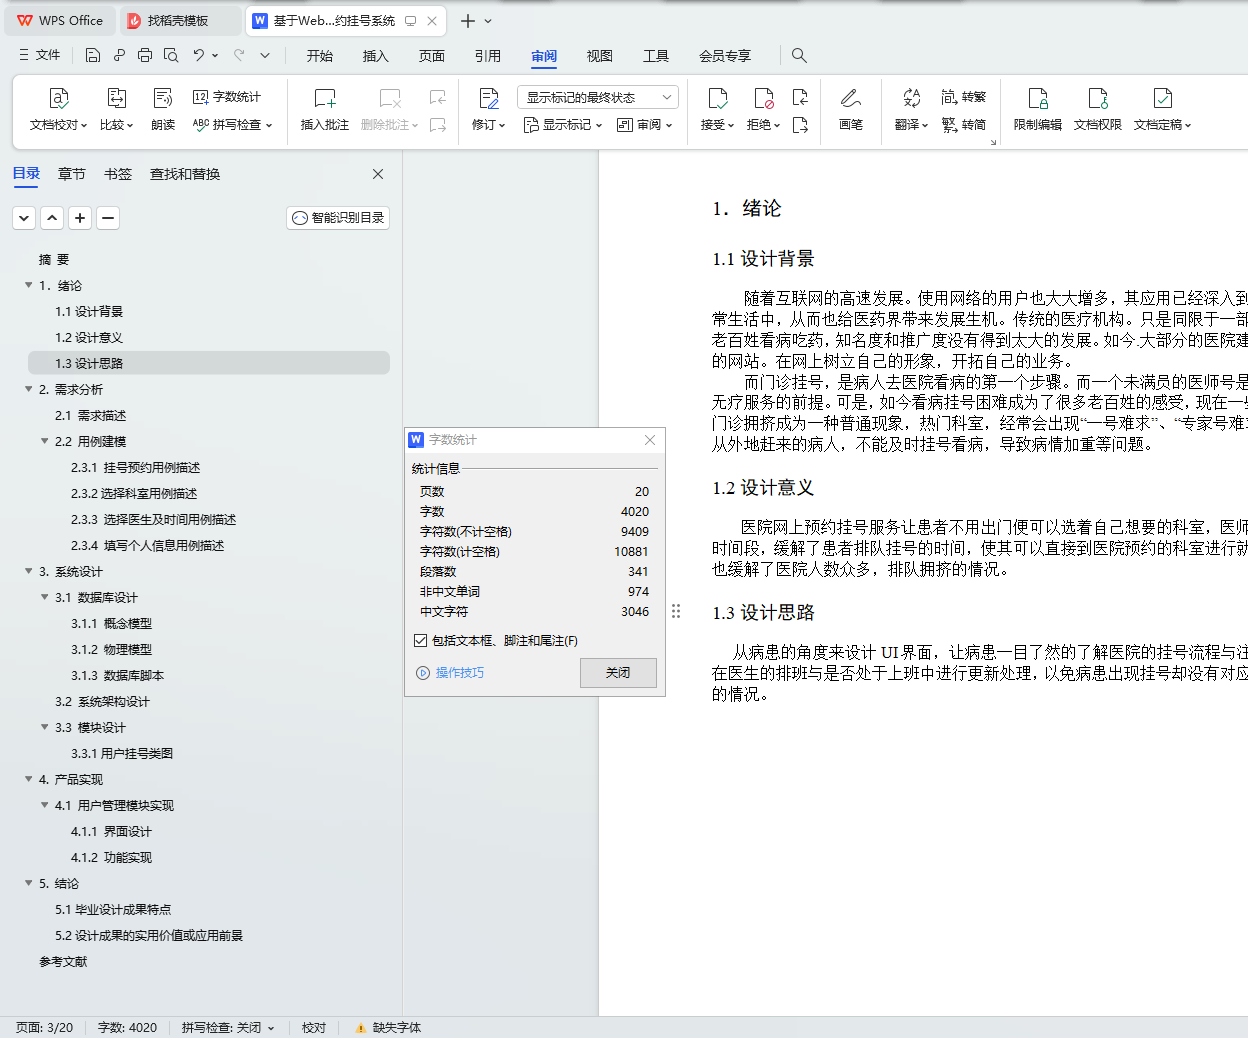Click the save icon in quick toolbar
The image size is (1248, 1038).
(93, 55)
